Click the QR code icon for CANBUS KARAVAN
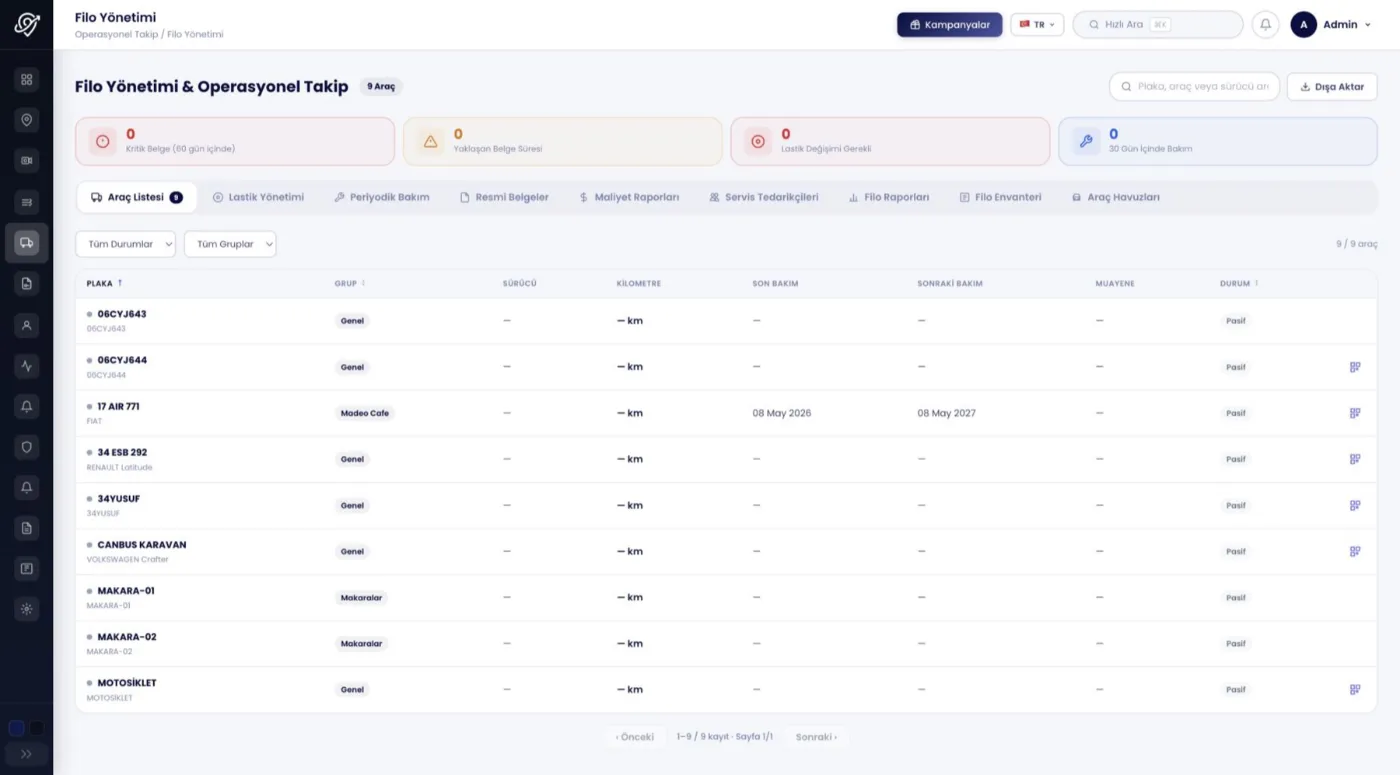The width and height of the screenshot is (1400, 775). click(x=1355, y=551)
